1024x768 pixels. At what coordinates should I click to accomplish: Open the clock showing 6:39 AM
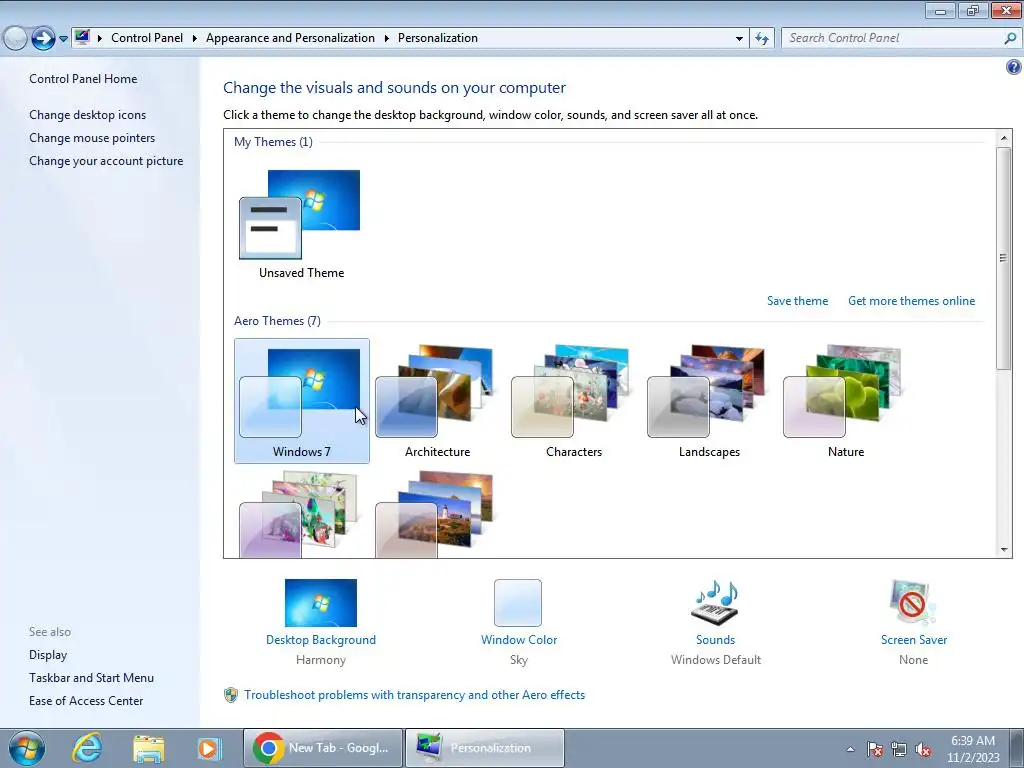[973, 749]
